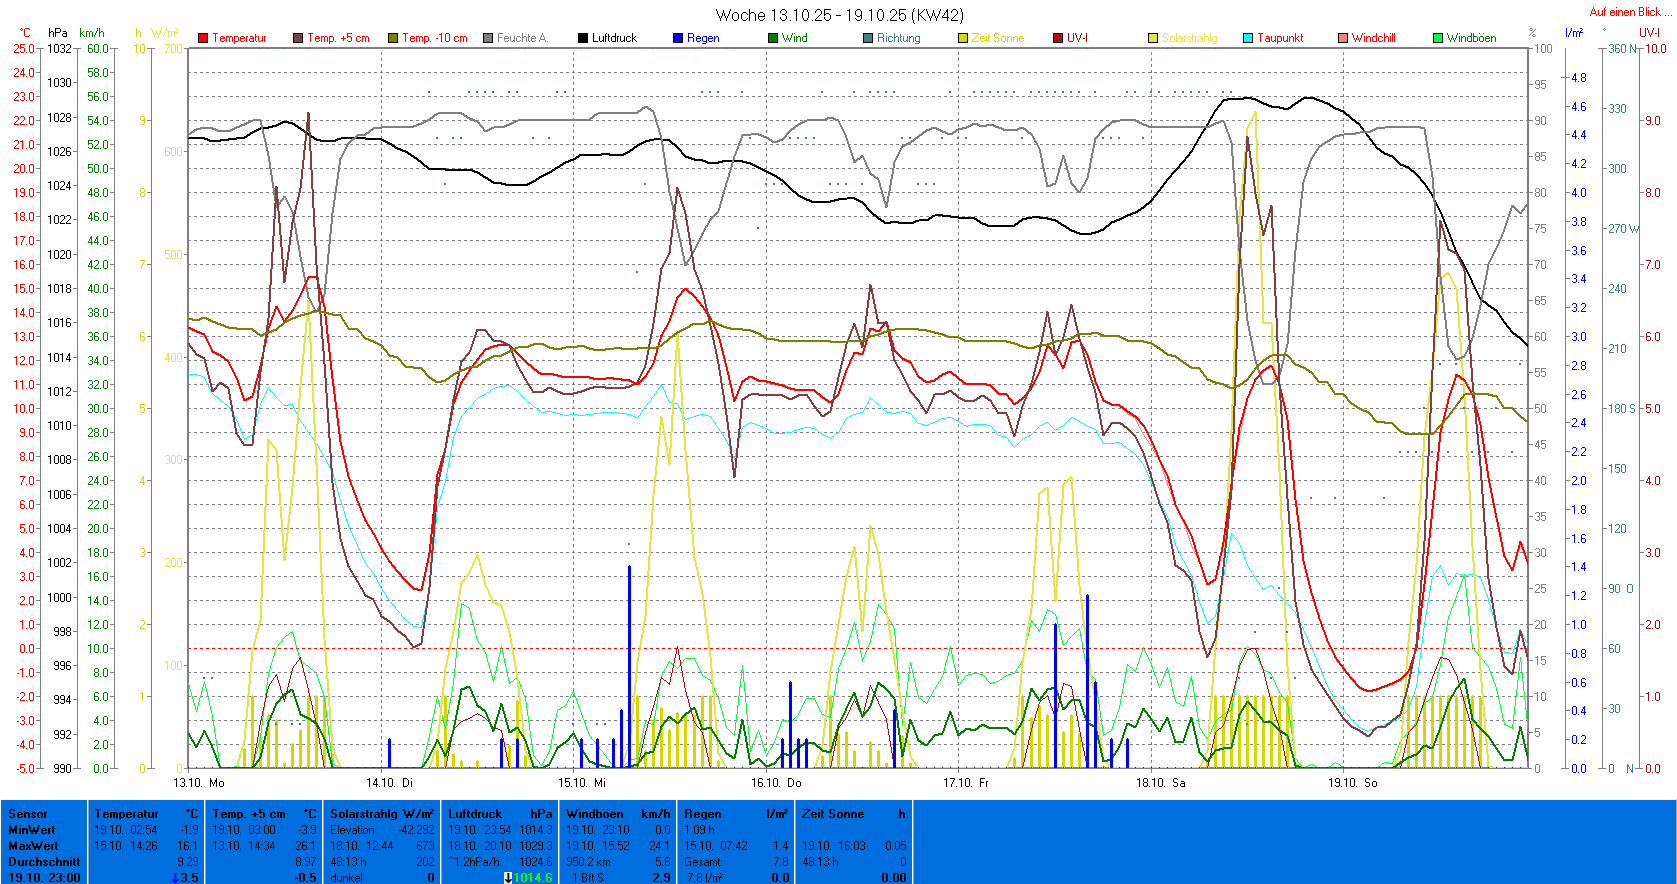This screenshot has height=884, width=1677.
Task: Toggle the Solarstrahlg legend label
Action: tap(1189, 38)
